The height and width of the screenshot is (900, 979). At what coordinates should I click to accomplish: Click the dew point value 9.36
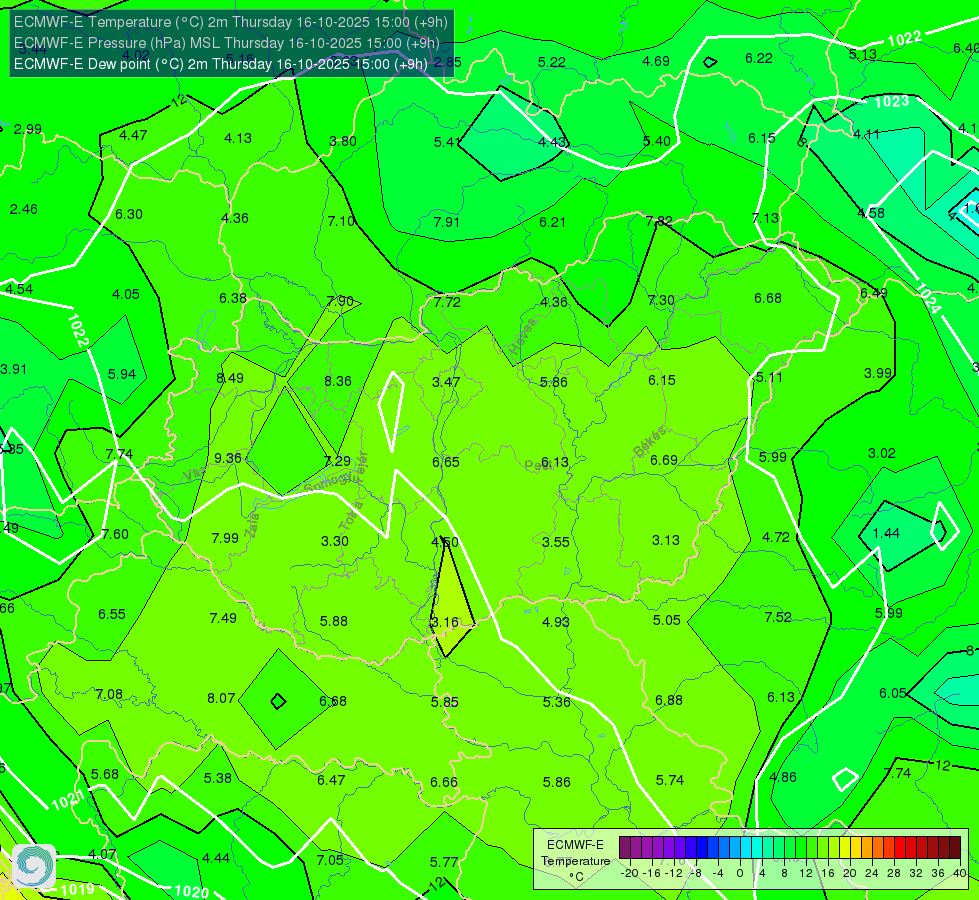coord(228,458)
